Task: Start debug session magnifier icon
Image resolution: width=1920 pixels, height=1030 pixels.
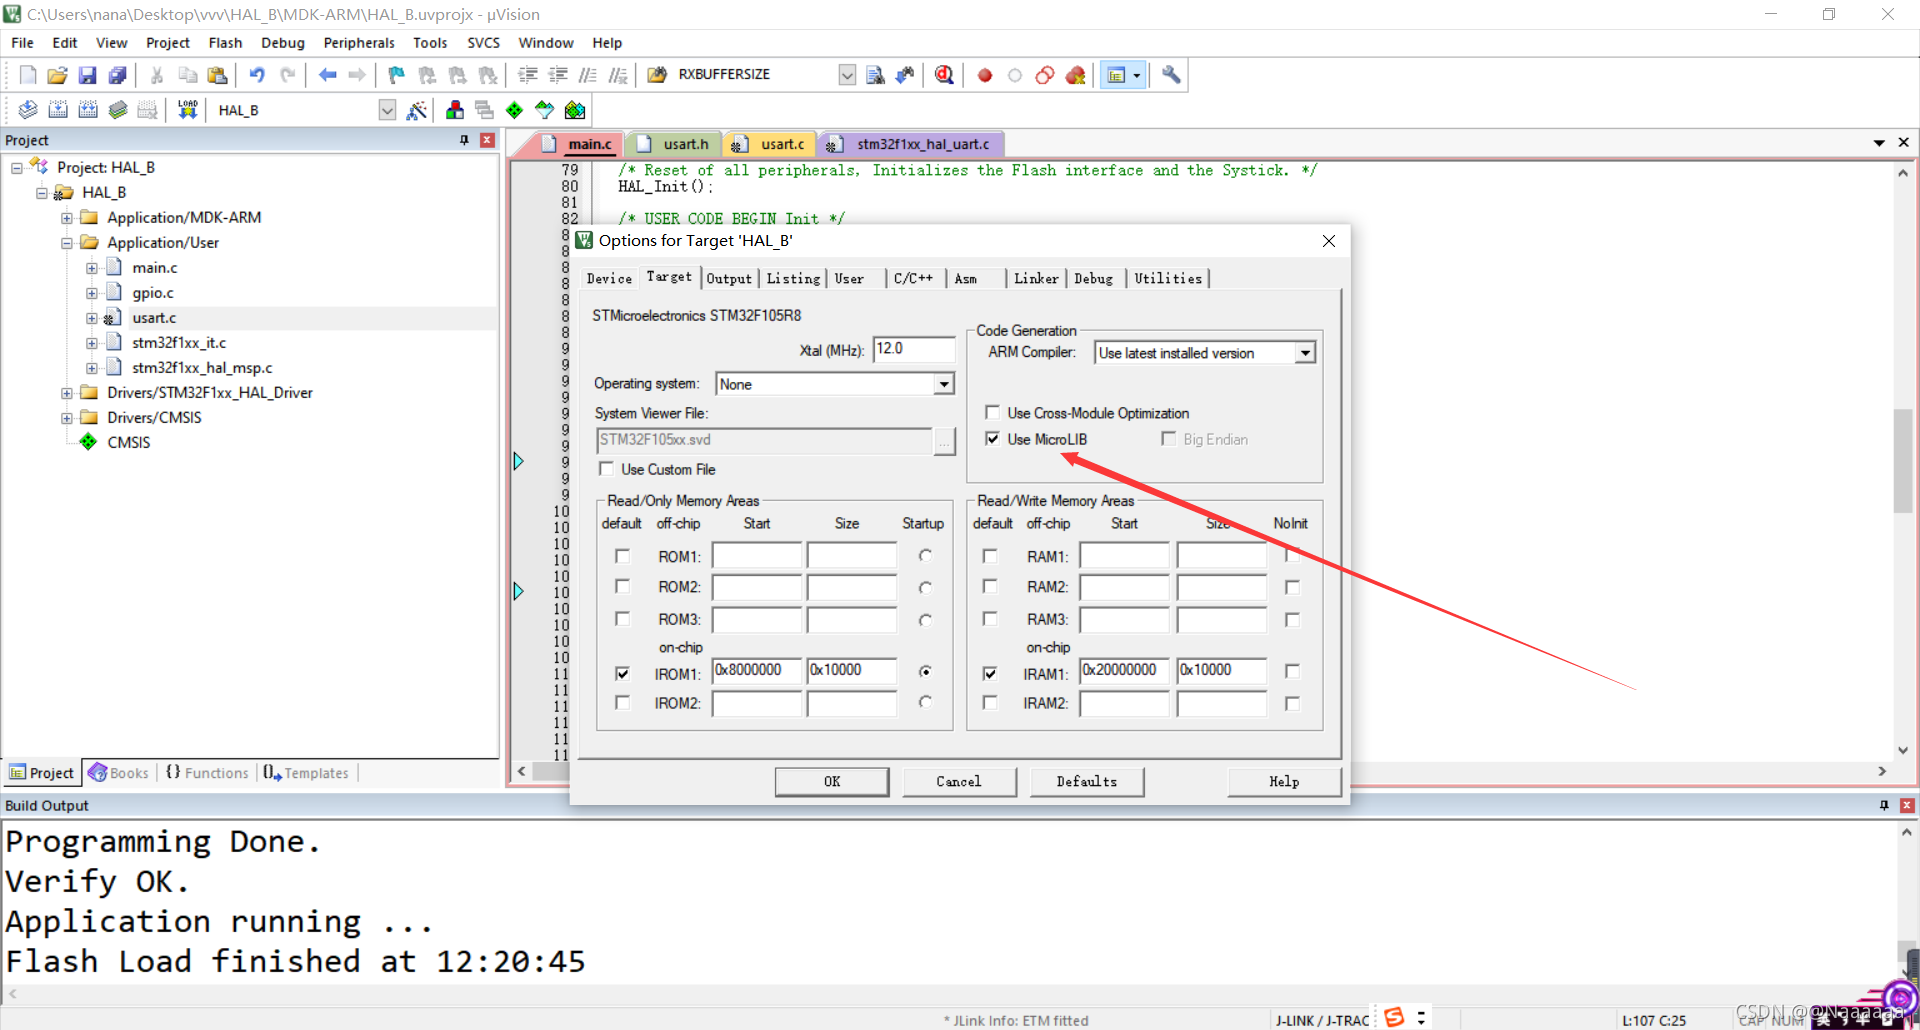Action: click(x=944, y=75)
